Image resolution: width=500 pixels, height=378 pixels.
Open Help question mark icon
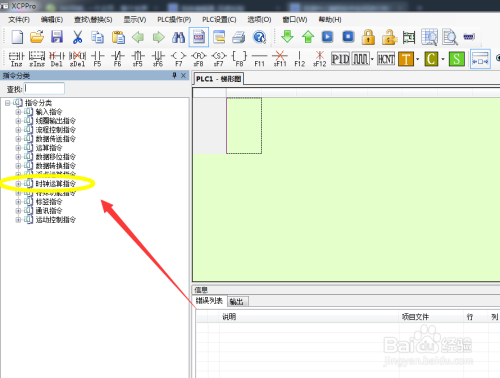point(259,37)
